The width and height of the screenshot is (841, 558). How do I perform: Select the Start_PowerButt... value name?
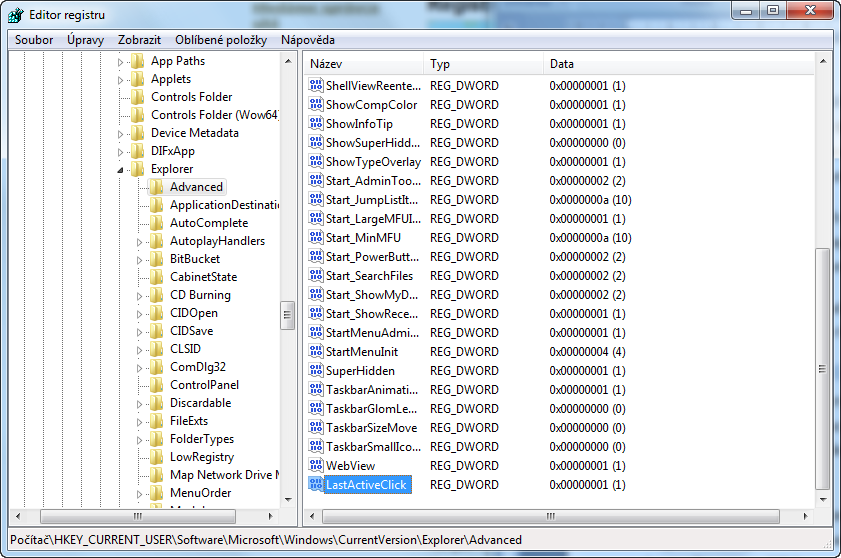(372, 256)
